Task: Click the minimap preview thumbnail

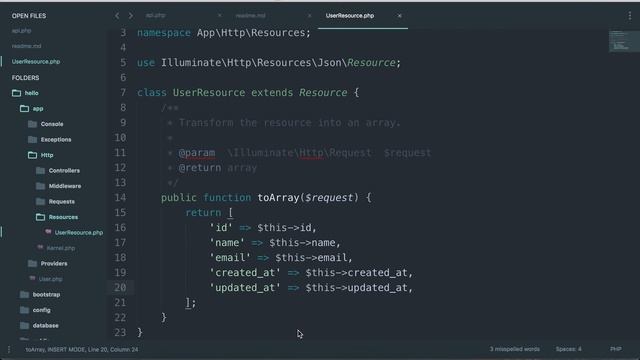Action: pos(624,41)
